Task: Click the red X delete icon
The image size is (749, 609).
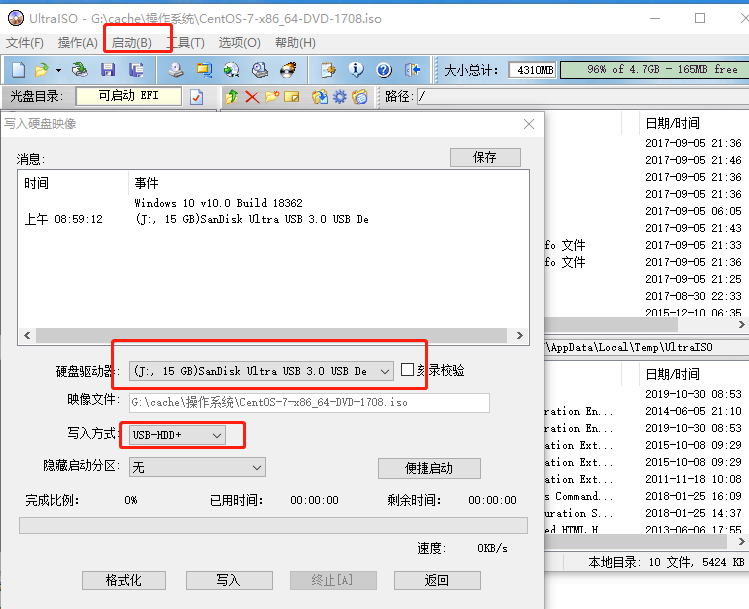Action: (252, 97)
